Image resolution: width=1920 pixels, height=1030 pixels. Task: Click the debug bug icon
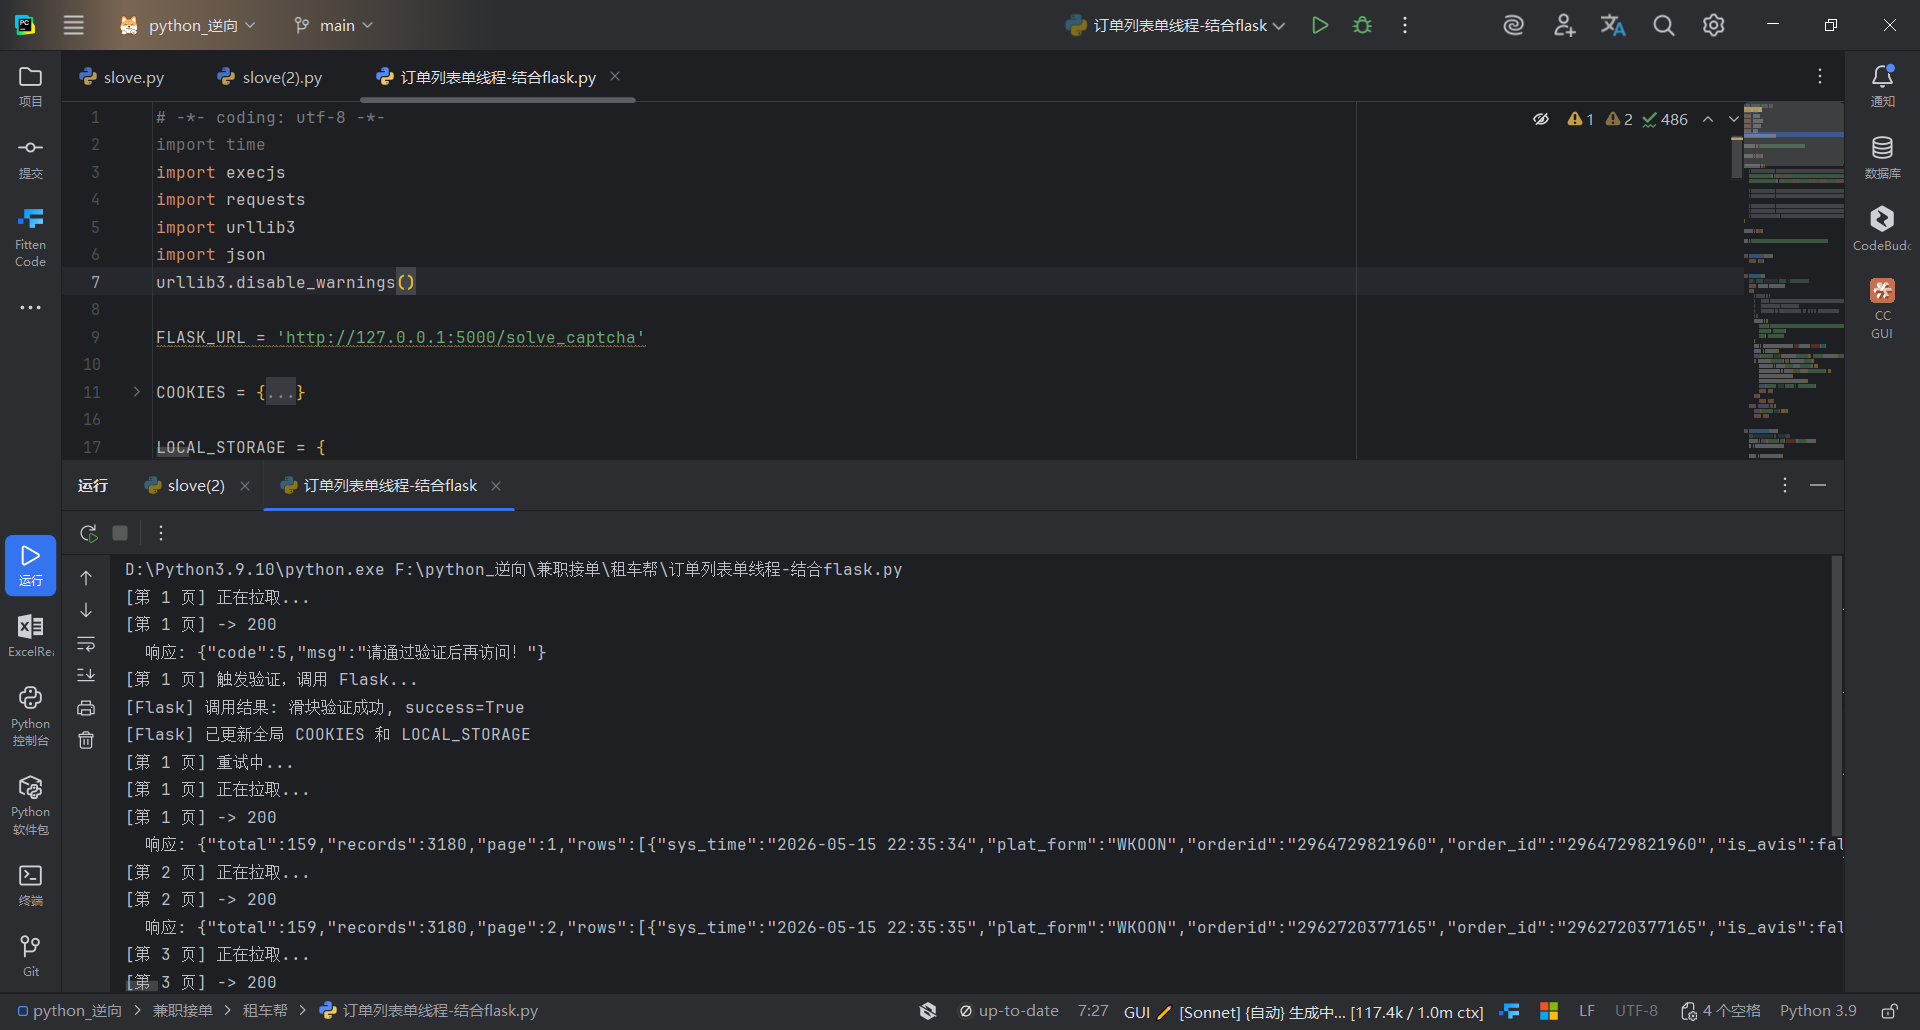coord(1362,25)
